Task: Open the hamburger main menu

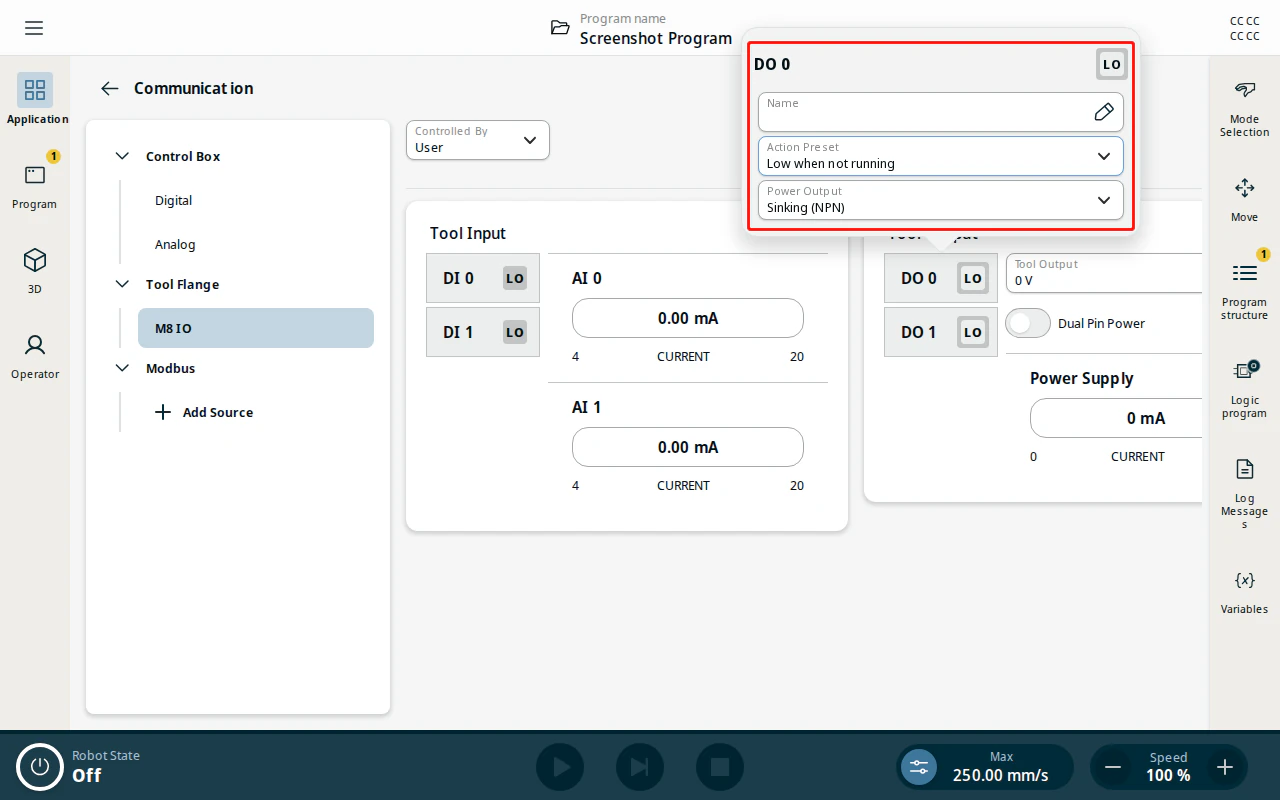Action: [34, 28]
